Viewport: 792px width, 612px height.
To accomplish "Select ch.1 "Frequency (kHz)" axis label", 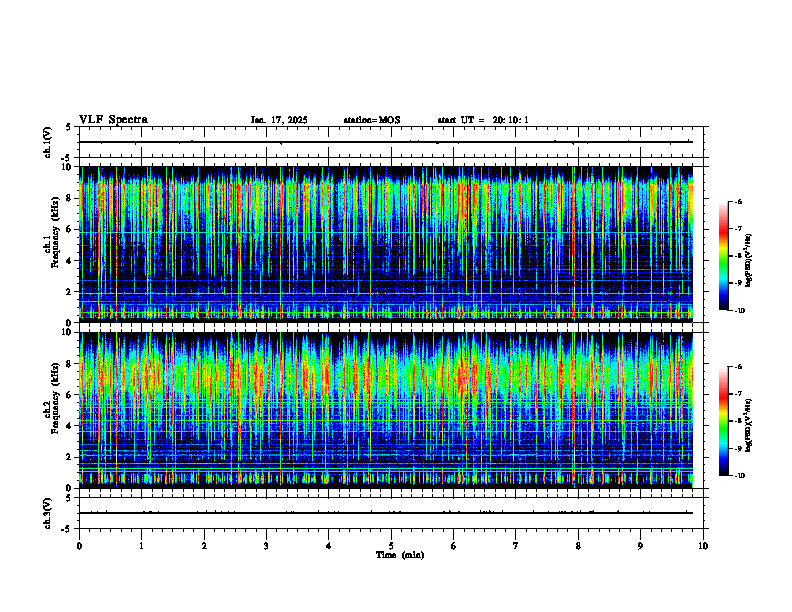I will (x=55, y=232).
